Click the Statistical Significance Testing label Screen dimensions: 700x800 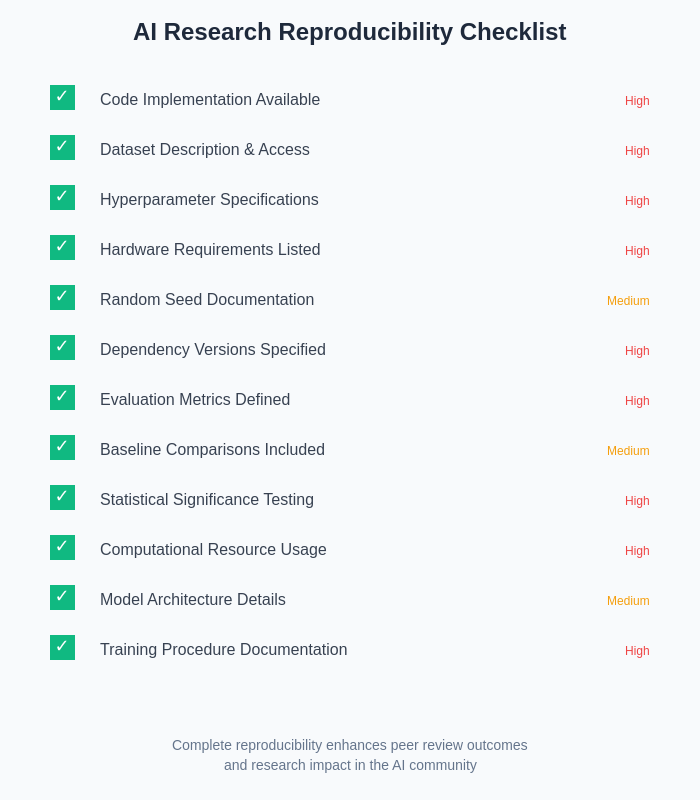207,500
